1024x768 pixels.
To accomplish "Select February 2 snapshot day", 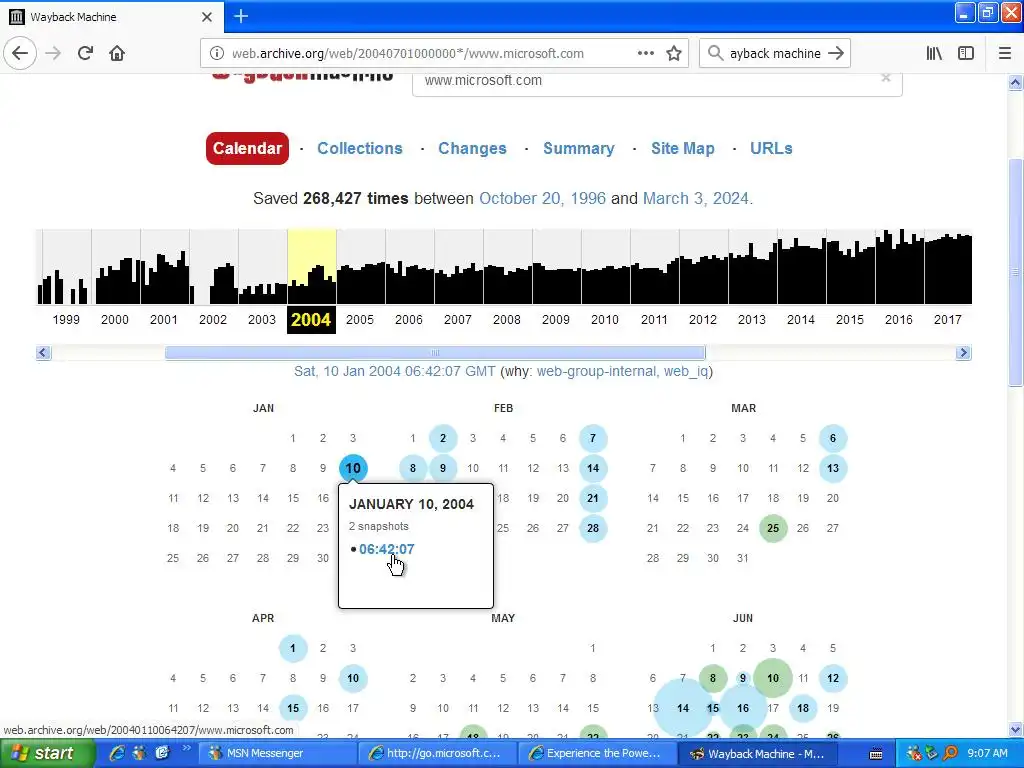I will [x=443, y=438].
